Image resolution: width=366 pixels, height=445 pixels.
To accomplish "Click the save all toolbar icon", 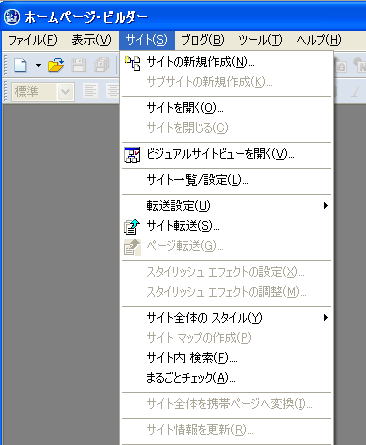I will [x=102, y=65].
